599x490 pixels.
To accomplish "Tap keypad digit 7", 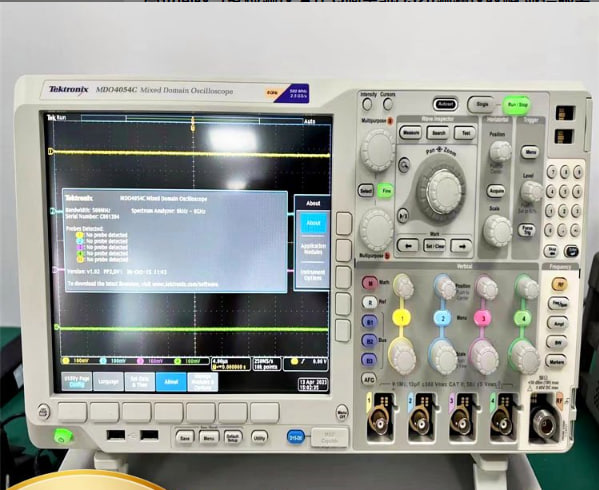I will click(x=551, y=172).
